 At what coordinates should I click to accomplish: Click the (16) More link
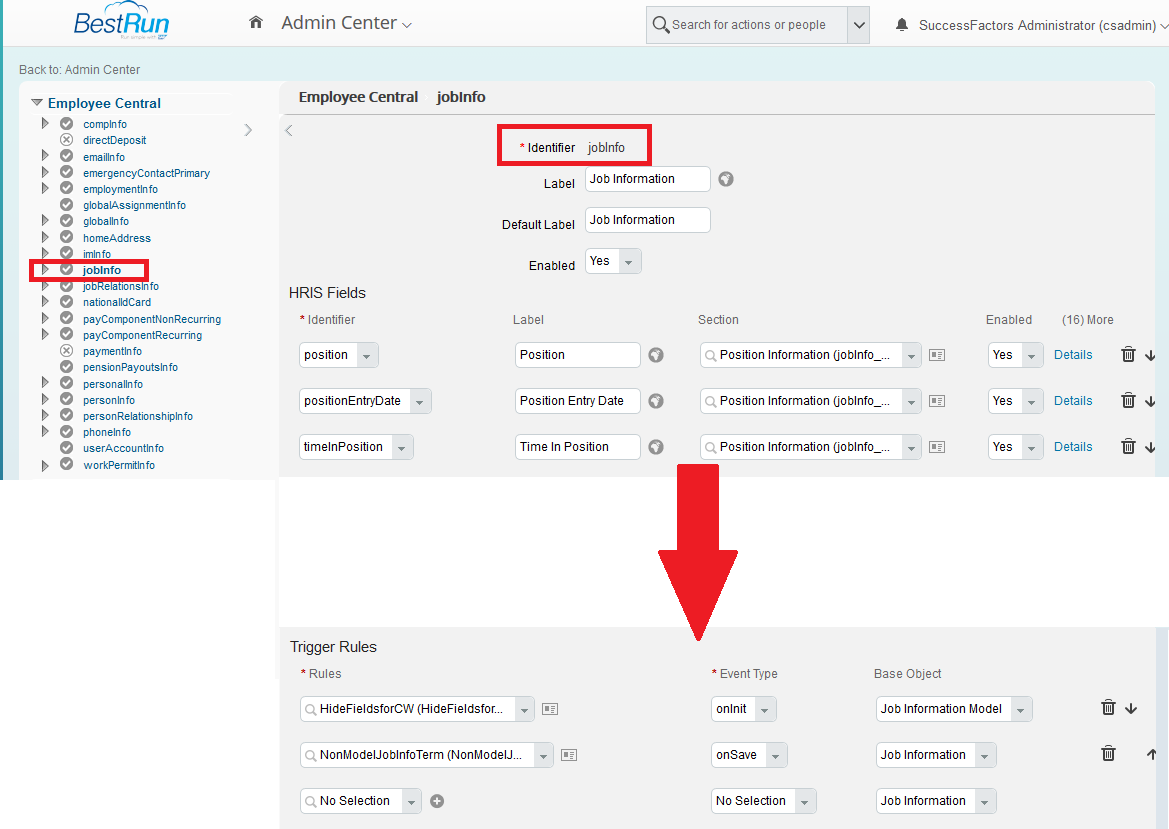(x=1087, y=320)
